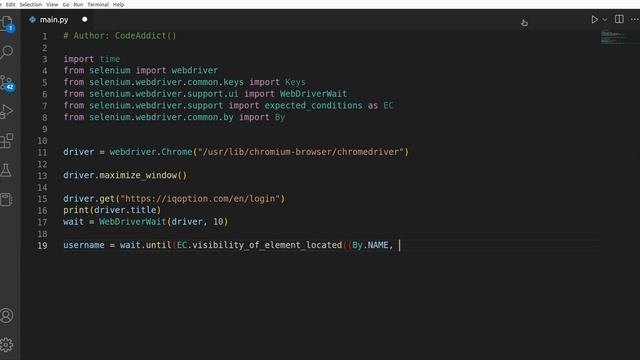Click "WebDriverWait" import on line 6
This screenshot has height=360, width=640.
click(313, 94)
